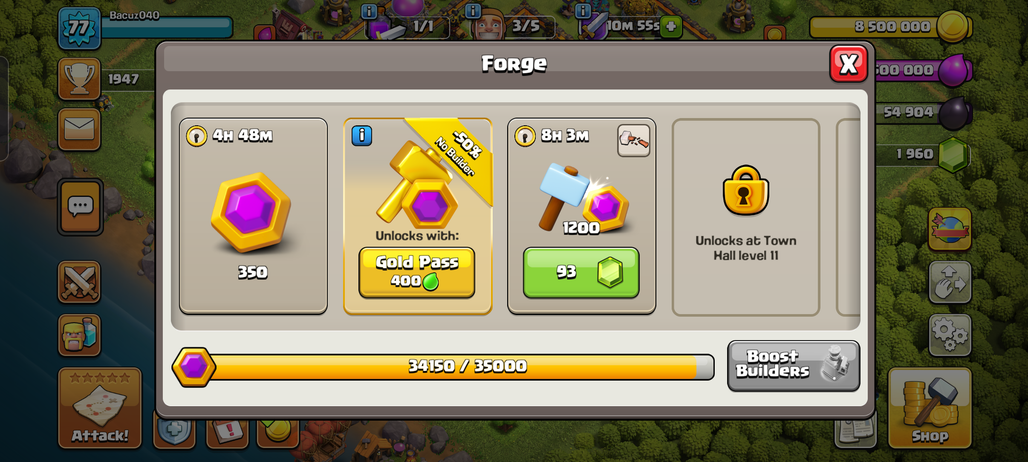Image resolution: width=1028 pixels, height=462 pixels.
Task: Finish crafting for 93 gems
Action: click(x=581, y=272)
